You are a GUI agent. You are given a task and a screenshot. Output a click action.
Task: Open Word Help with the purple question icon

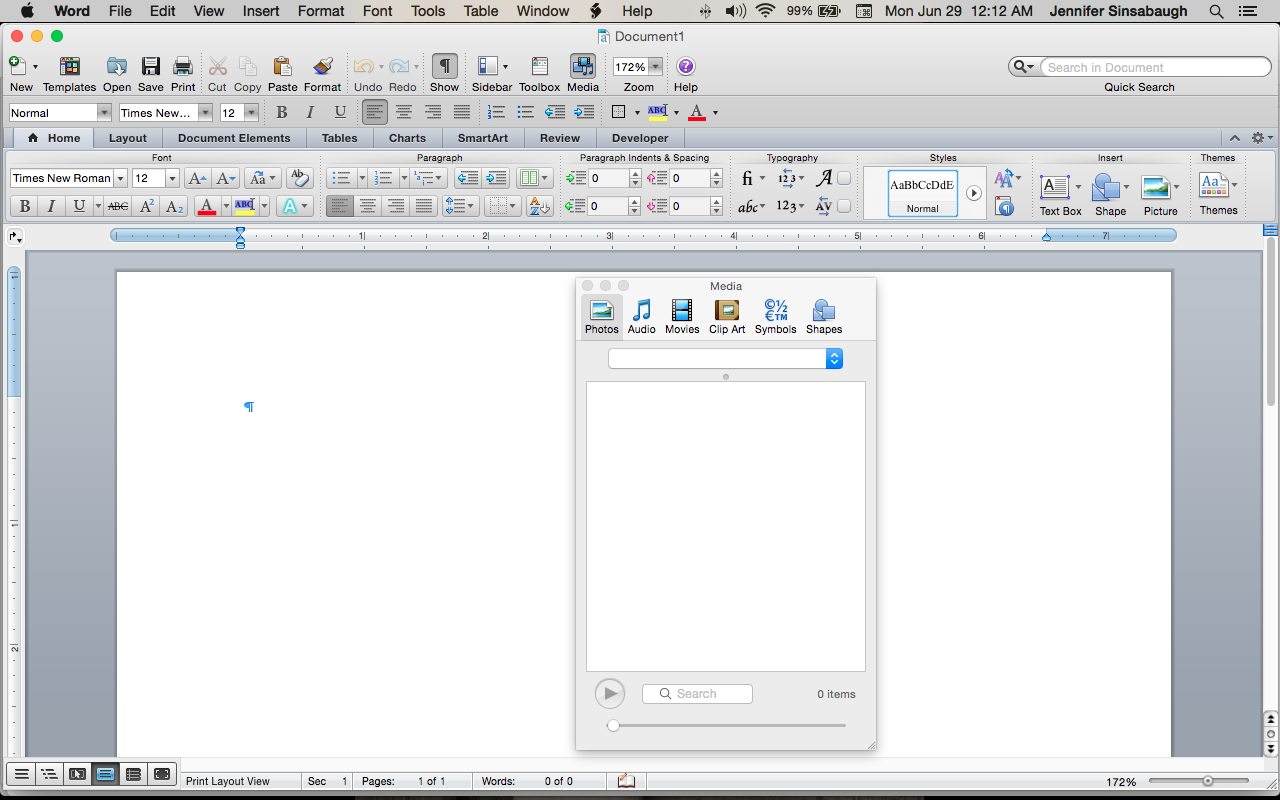(686, 67)
